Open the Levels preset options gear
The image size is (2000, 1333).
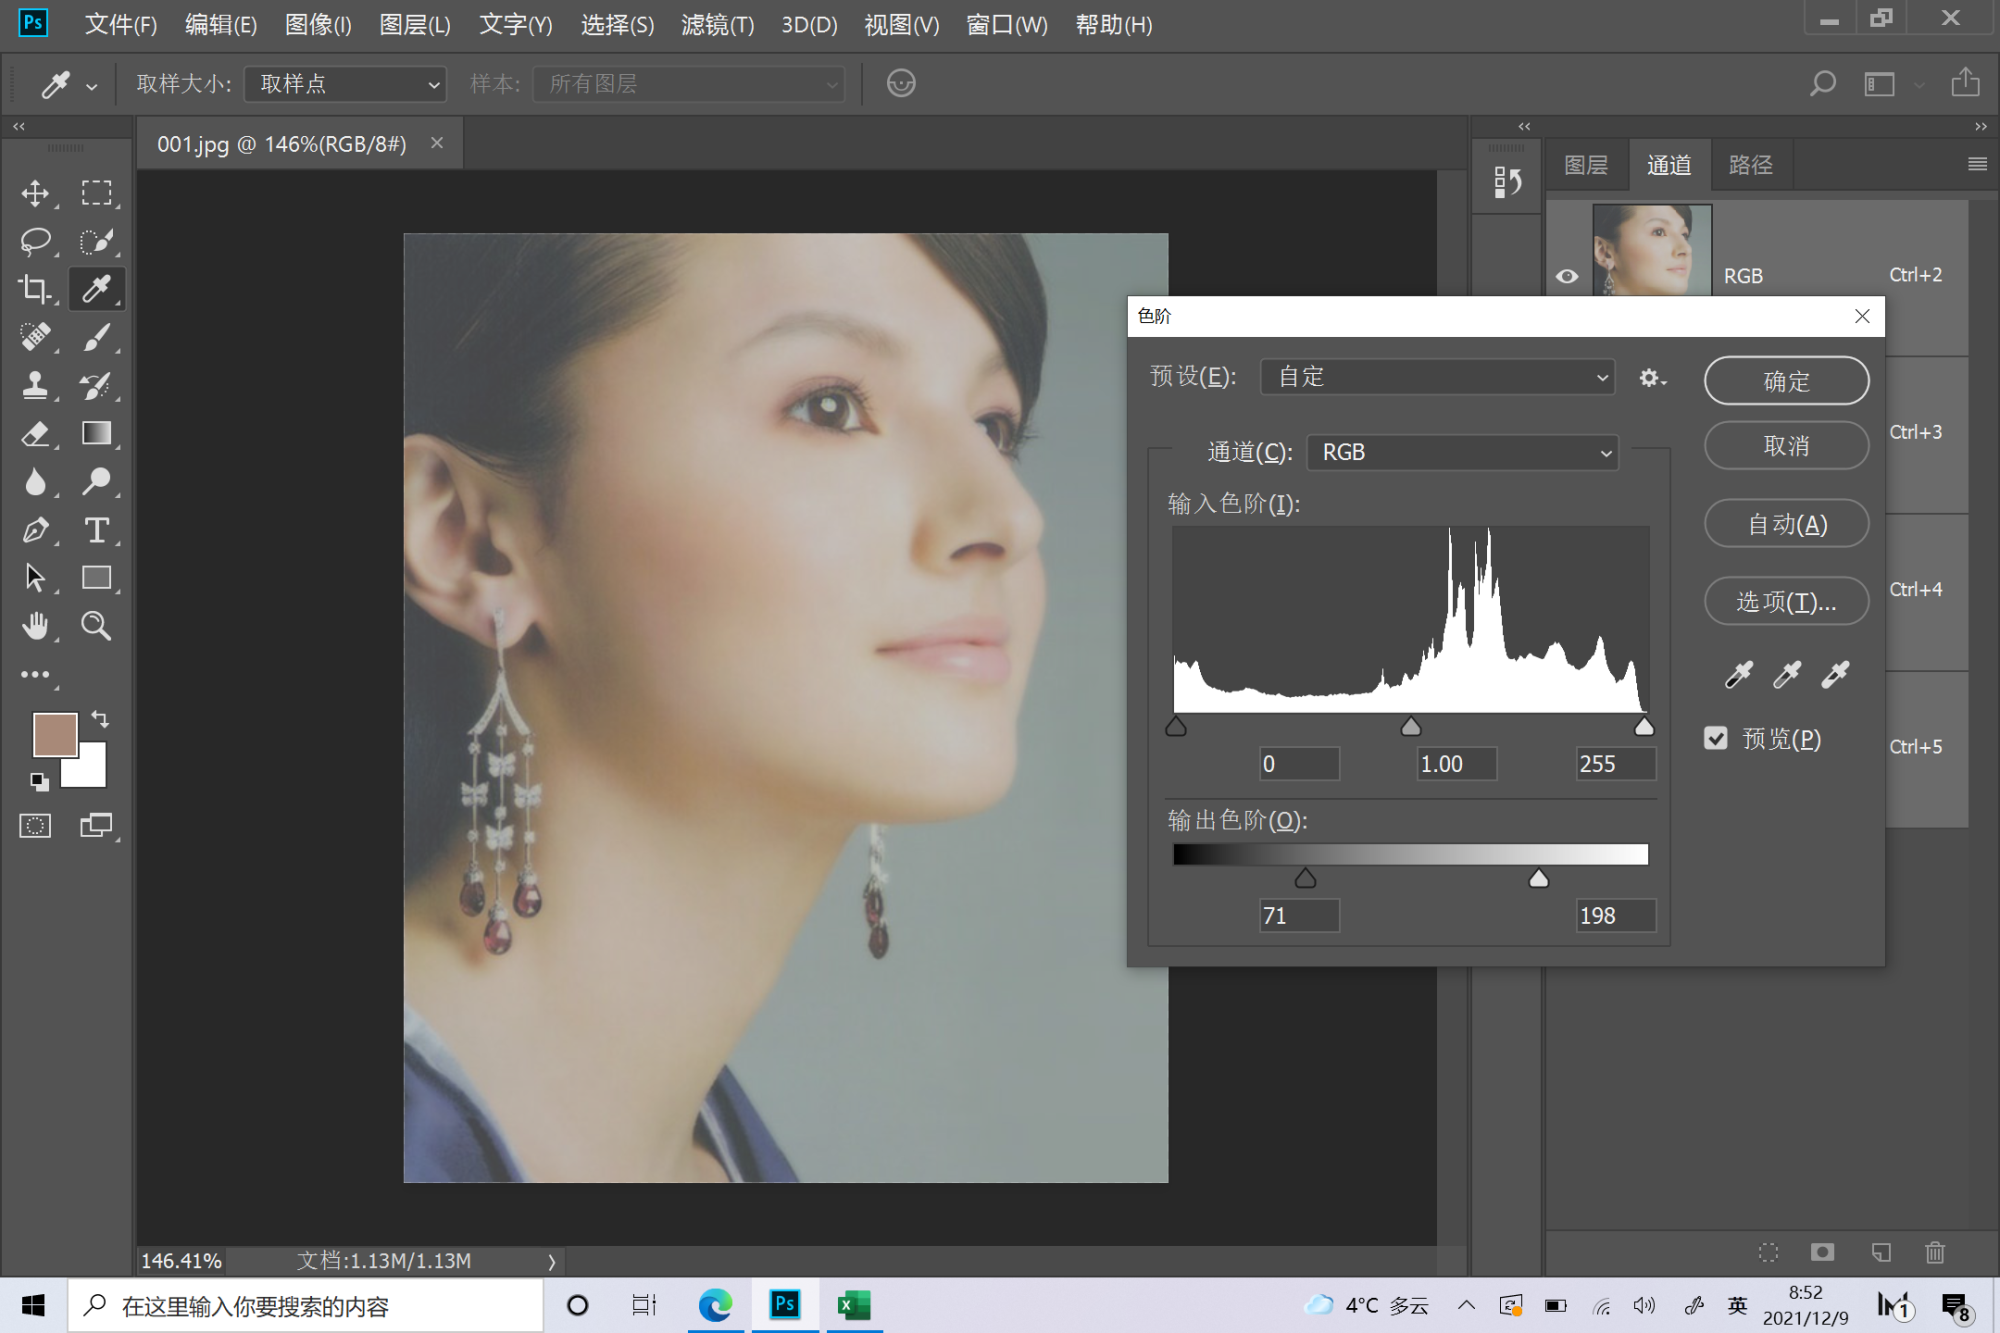(1651, 378)
